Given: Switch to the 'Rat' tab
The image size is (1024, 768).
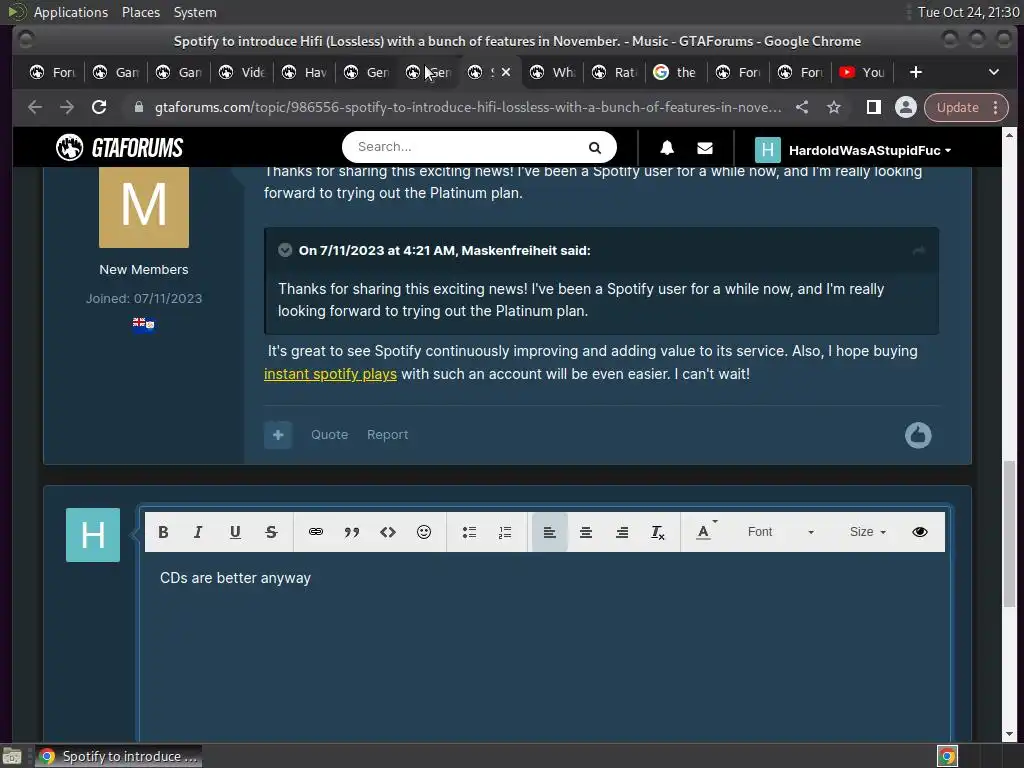Looking at the screenshot, I should pyautogui.click(x=614, y=72).
